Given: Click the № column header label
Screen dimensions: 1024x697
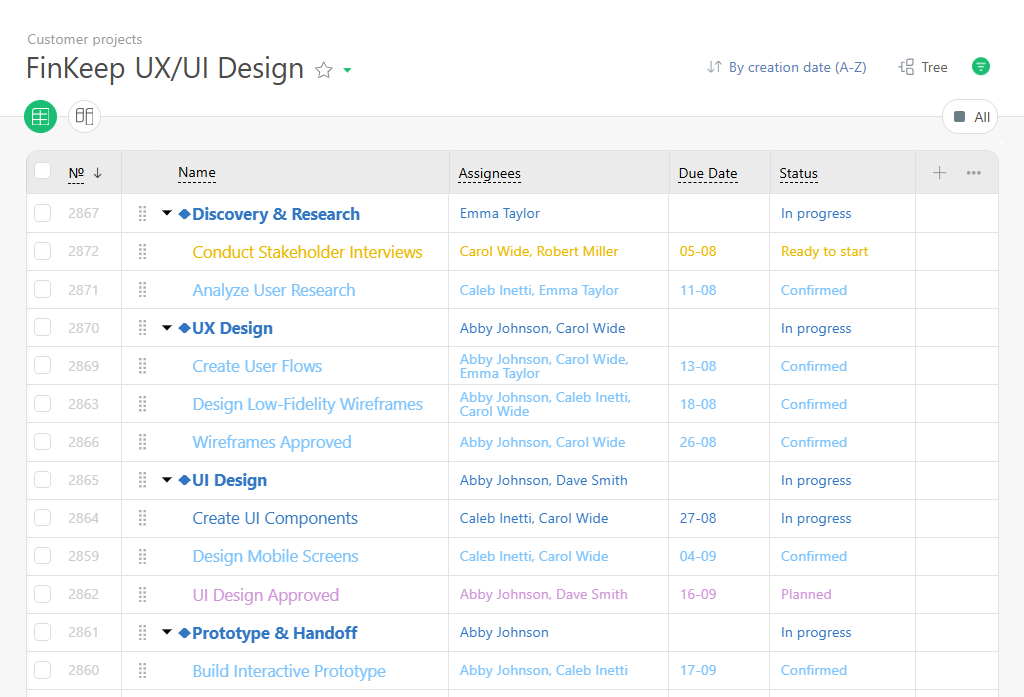Looking at the screenshot, I should click(76, 173).
